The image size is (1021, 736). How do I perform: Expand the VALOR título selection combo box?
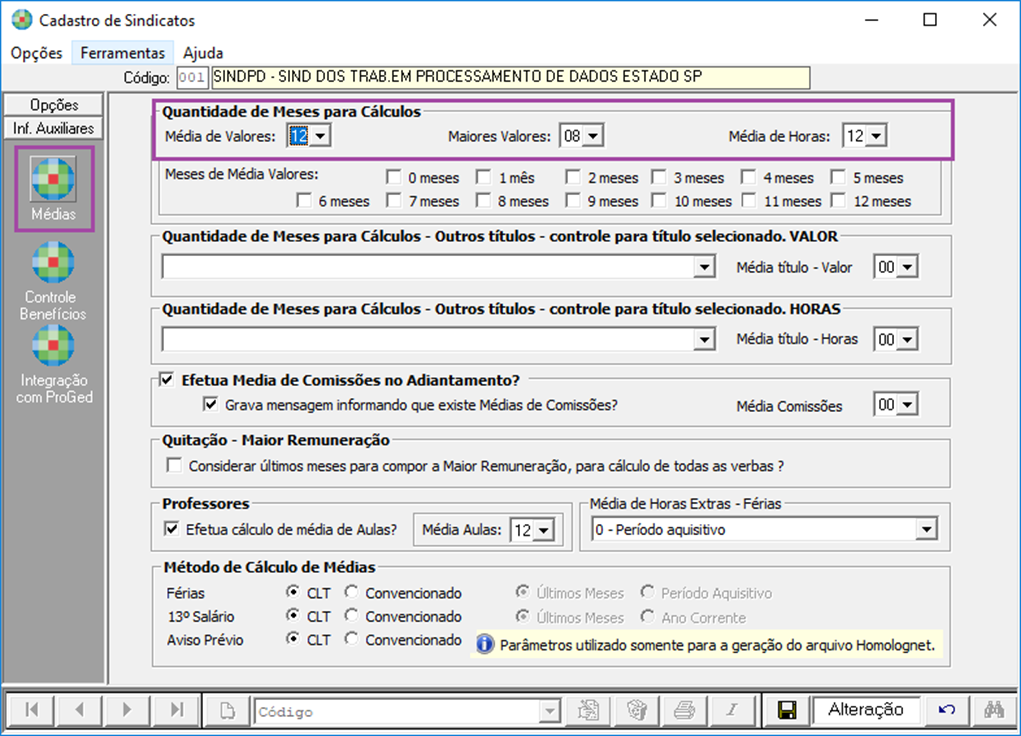pyautogui.click(x=704, y=267)
